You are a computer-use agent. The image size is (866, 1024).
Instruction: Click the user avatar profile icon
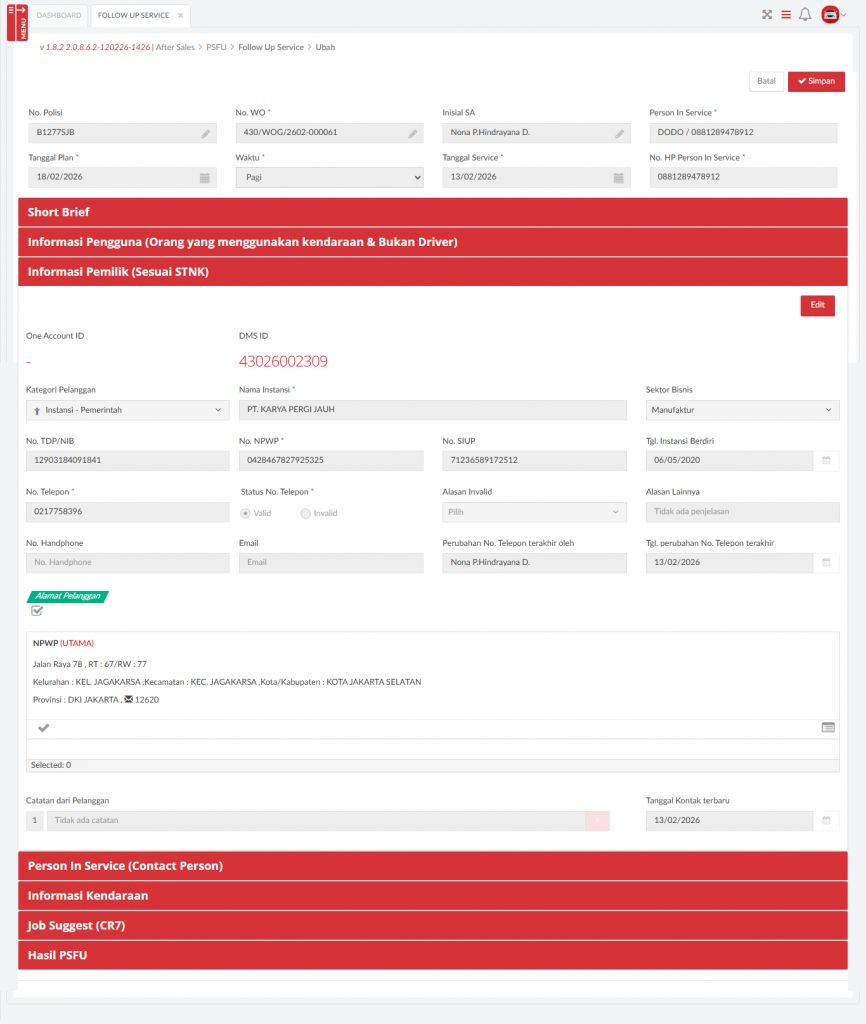click(x=829, y=15)
